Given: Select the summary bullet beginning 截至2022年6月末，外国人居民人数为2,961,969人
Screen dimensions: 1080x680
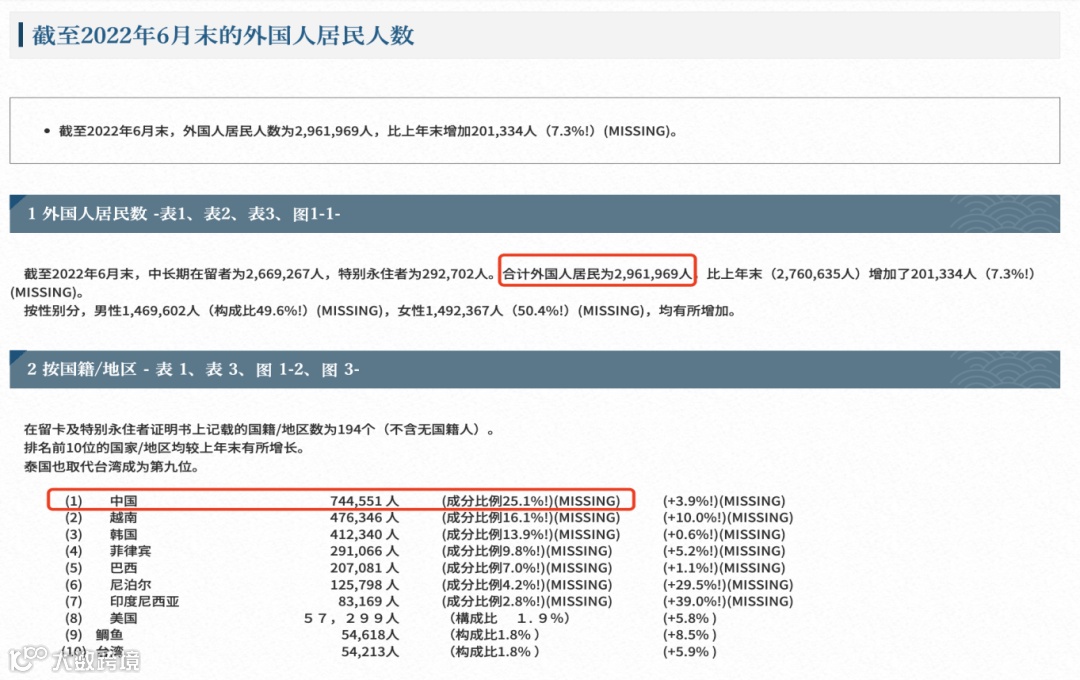Looking at the screenshot, I should (368, 131).
